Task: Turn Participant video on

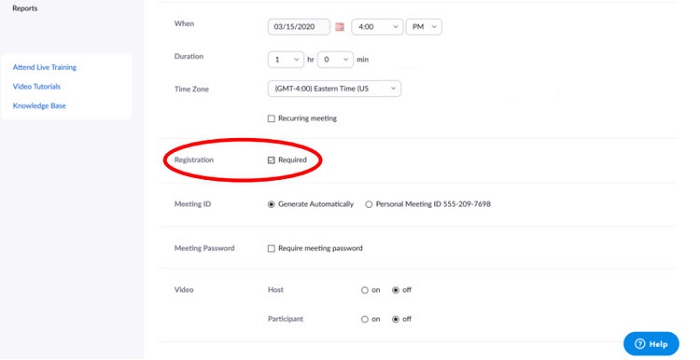Action: pyautogui.click(x=365, y=319)
